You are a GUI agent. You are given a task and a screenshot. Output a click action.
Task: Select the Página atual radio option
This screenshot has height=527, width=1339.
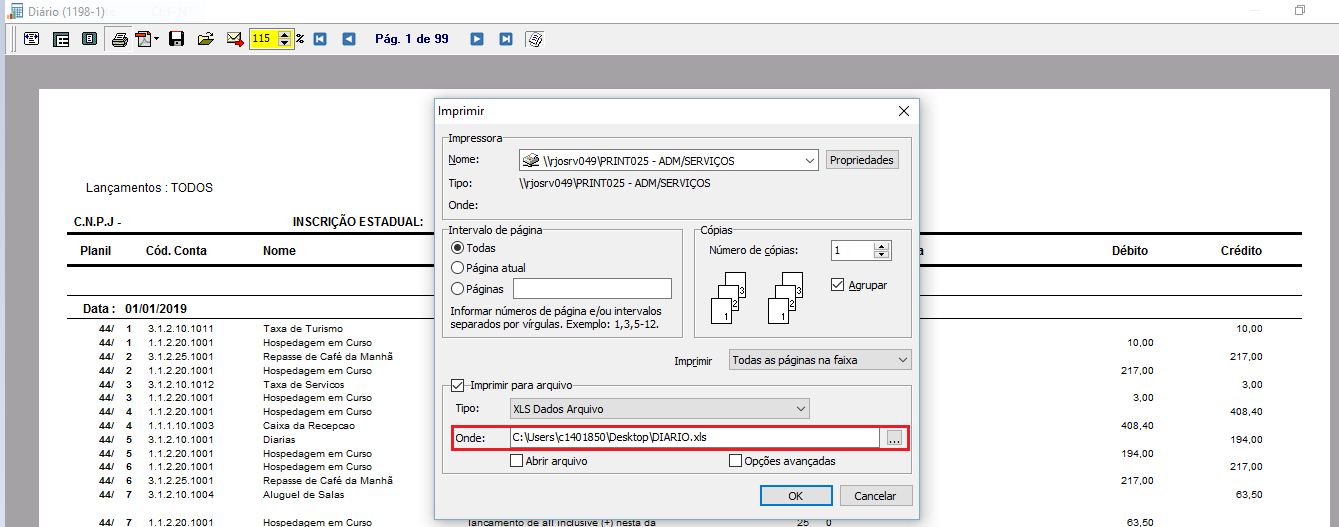[x=458, y=268]
